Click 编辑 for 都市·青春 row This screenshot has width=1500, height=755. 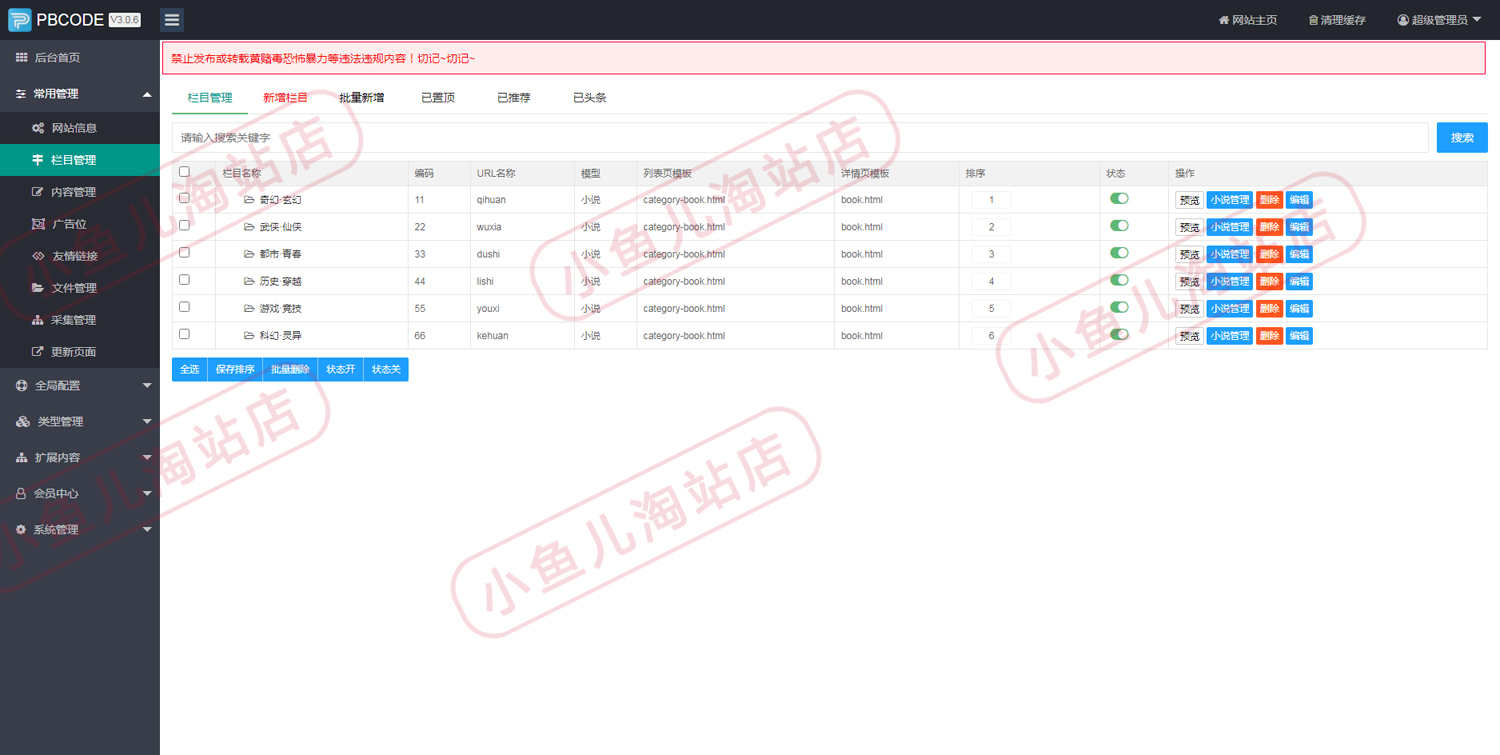point(1299,254)
